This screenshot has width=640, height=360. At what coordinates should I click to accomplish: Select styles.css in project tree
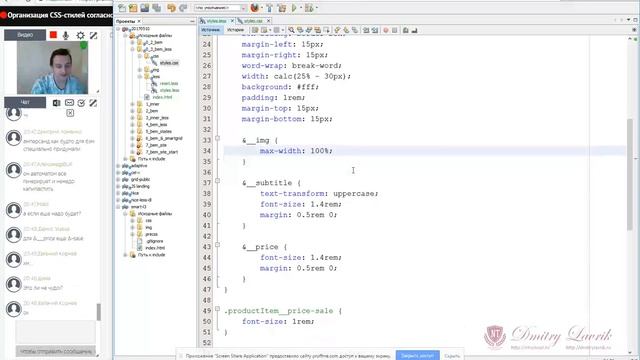tap(169, 63)
